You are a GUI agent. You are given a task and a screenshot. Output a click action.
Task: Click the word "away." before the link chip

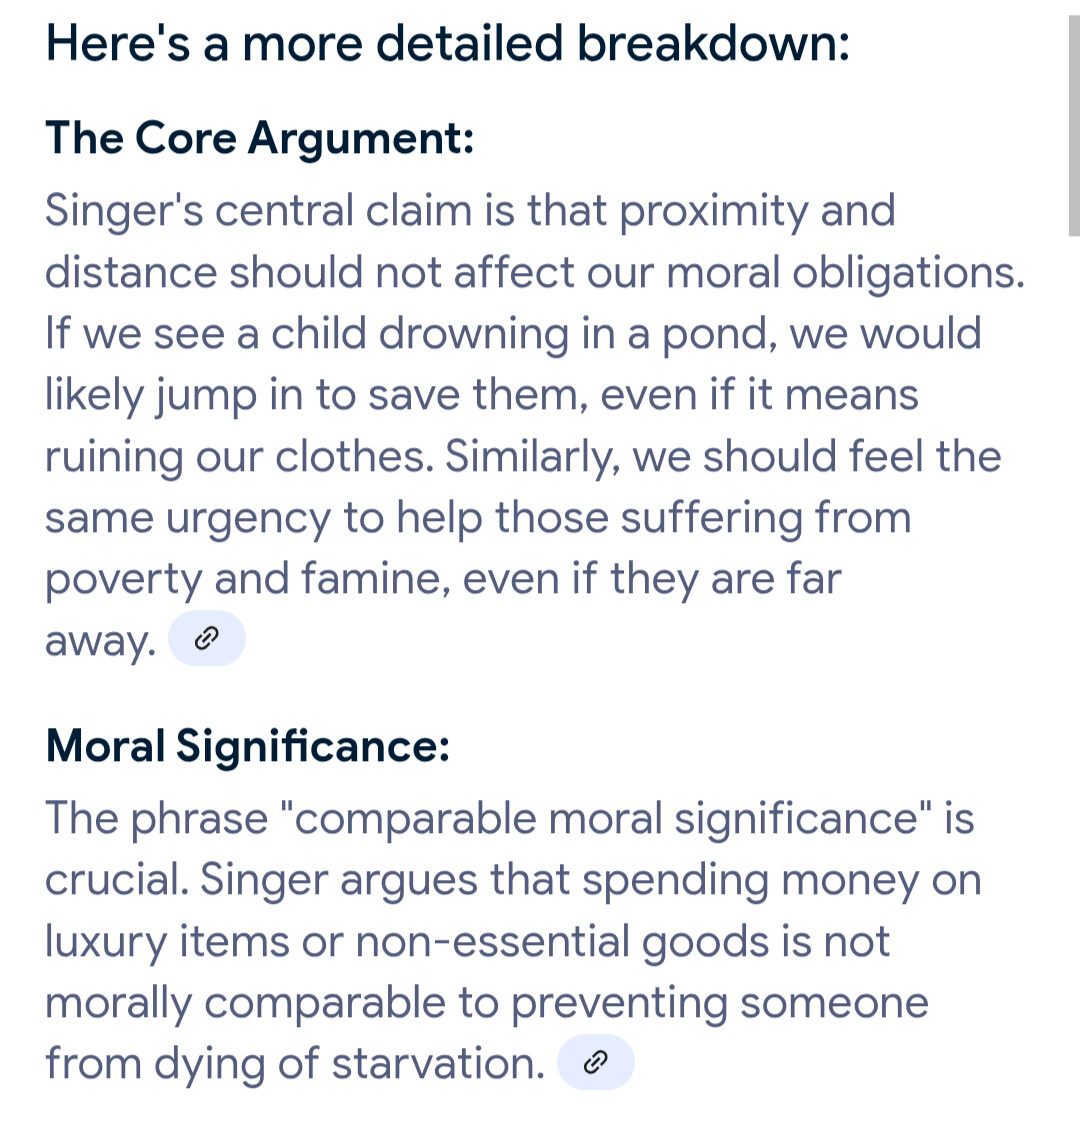pyautogui.click(x=100, y=641)
